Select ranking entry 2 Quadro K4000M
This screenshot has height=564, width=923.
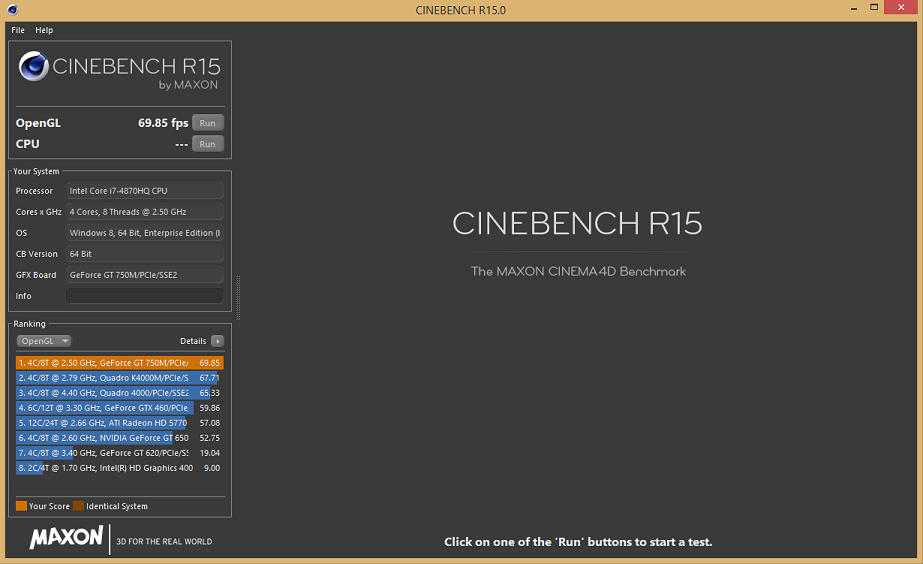[x=119, y=378]
